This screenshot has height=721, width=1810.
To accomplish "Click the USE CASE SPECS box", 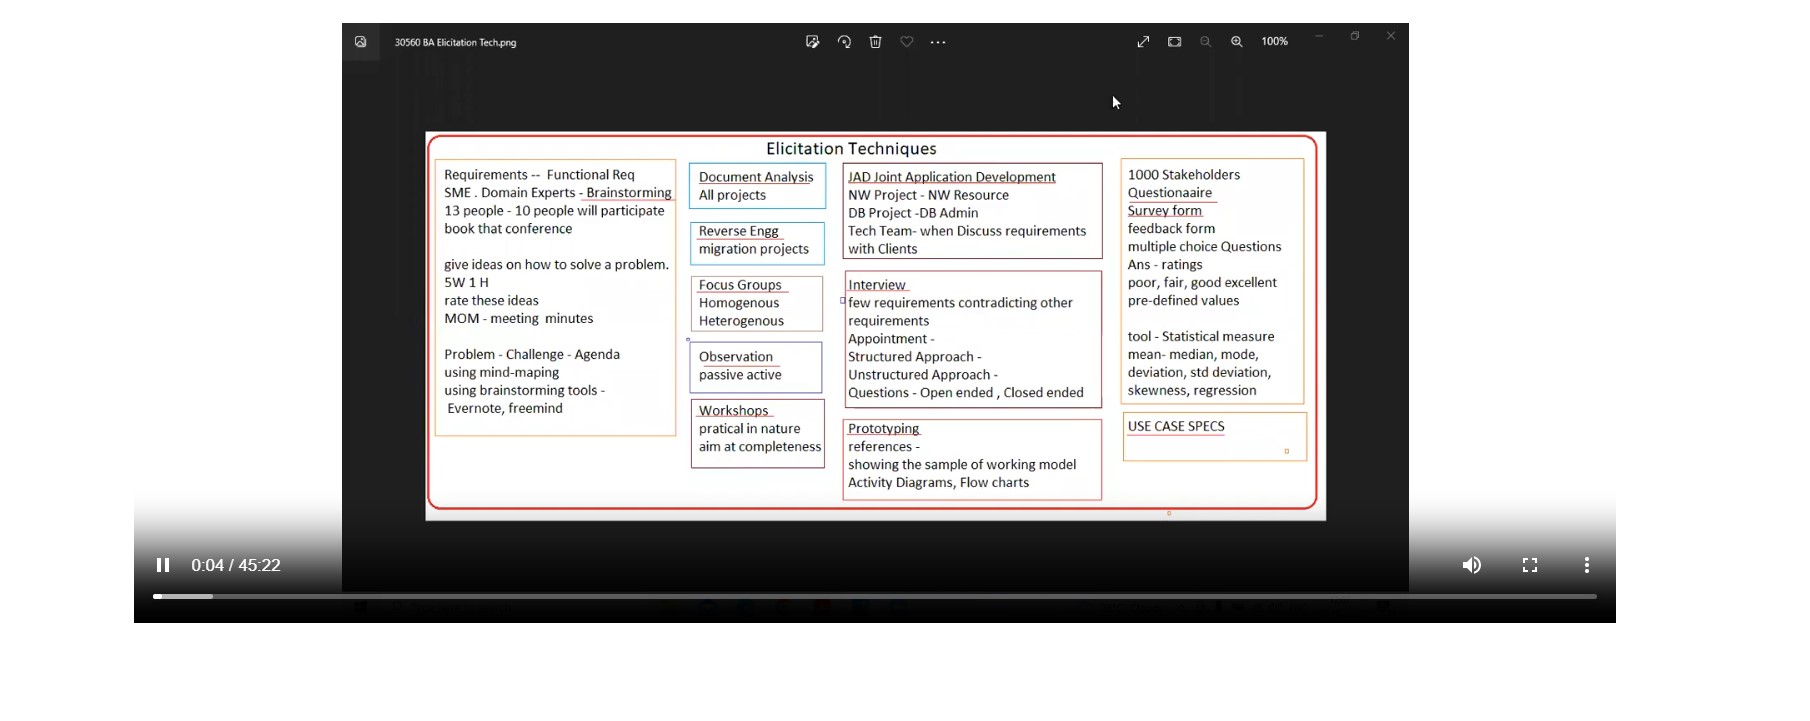I will 1214,437.
